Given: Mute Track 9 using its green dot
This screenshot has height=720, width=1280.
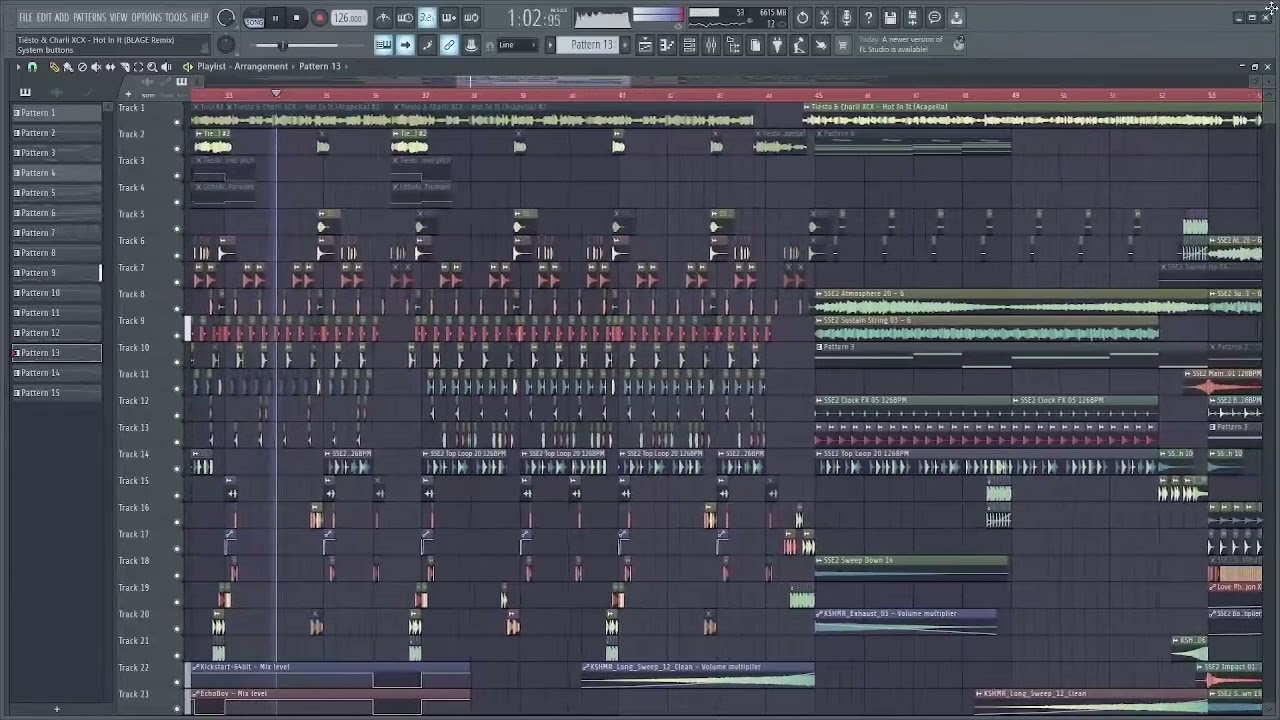Looking at the screenshot, I should 177,336.
